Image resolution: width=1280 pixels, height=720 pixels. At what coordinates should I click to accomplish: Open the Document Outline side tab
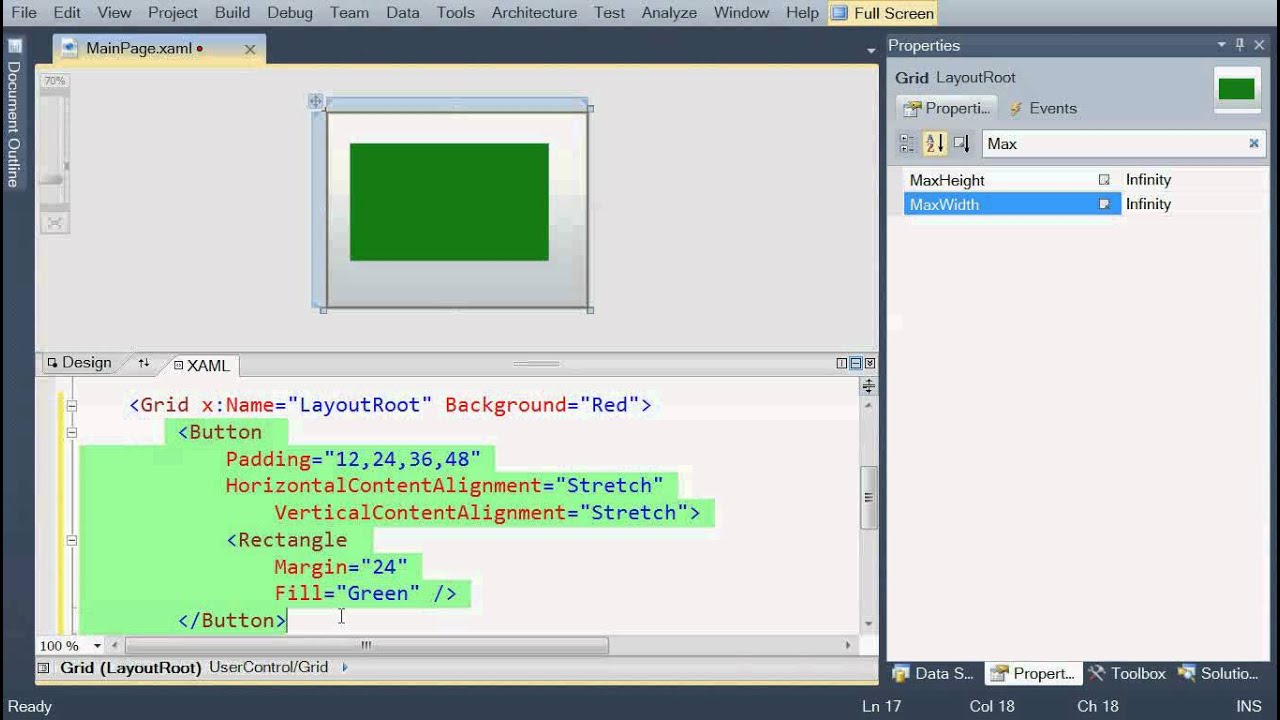click(x=13, y=113)
